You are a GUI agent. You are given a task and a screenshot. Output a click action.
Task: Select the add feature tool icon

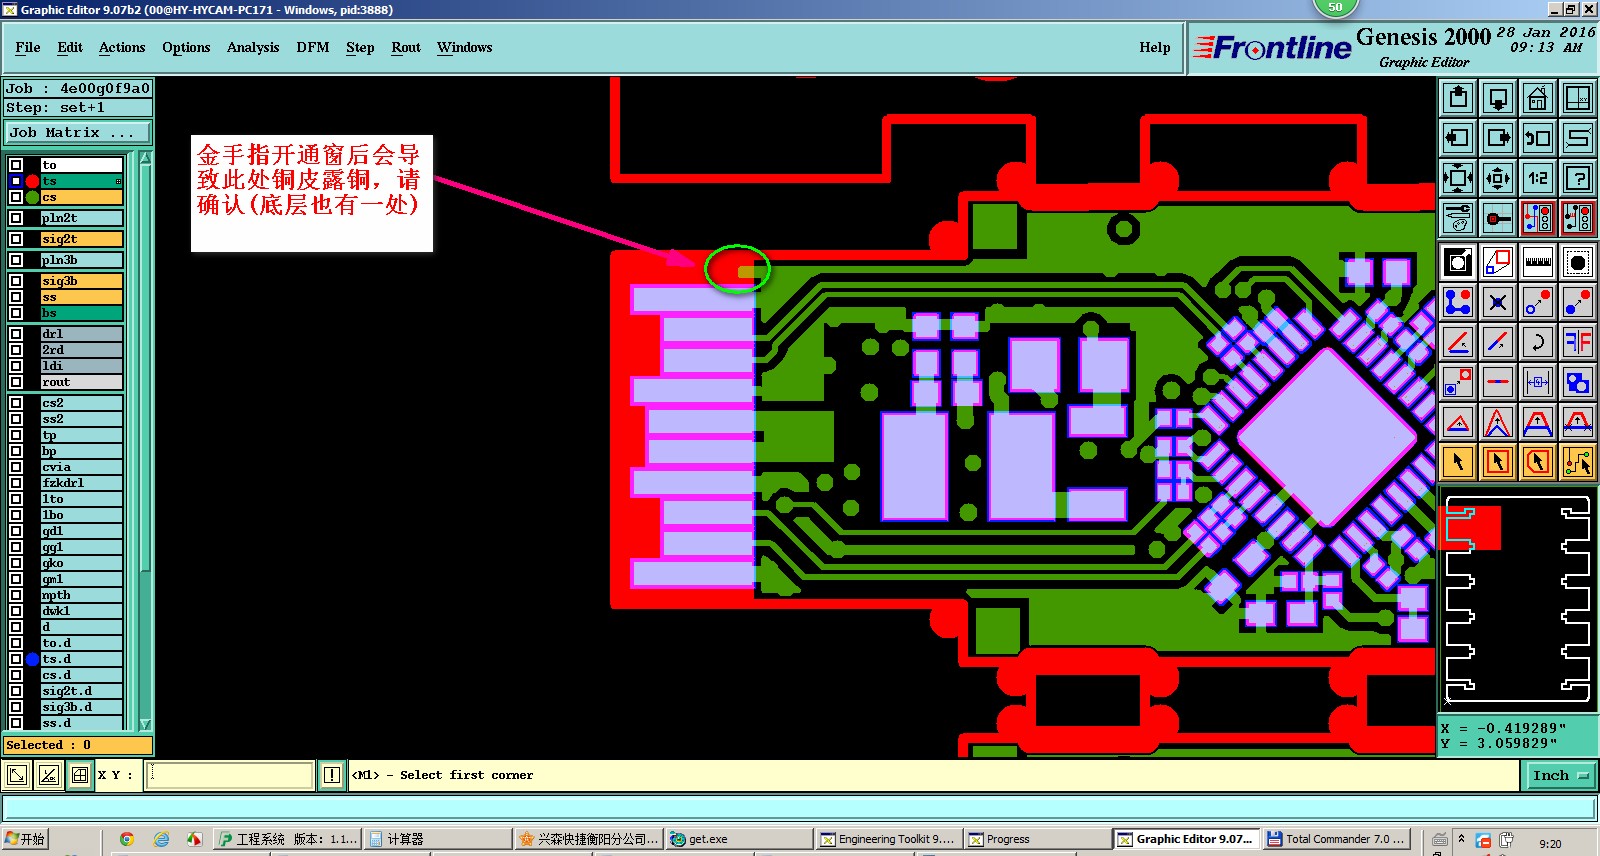tap(1458, 302)
